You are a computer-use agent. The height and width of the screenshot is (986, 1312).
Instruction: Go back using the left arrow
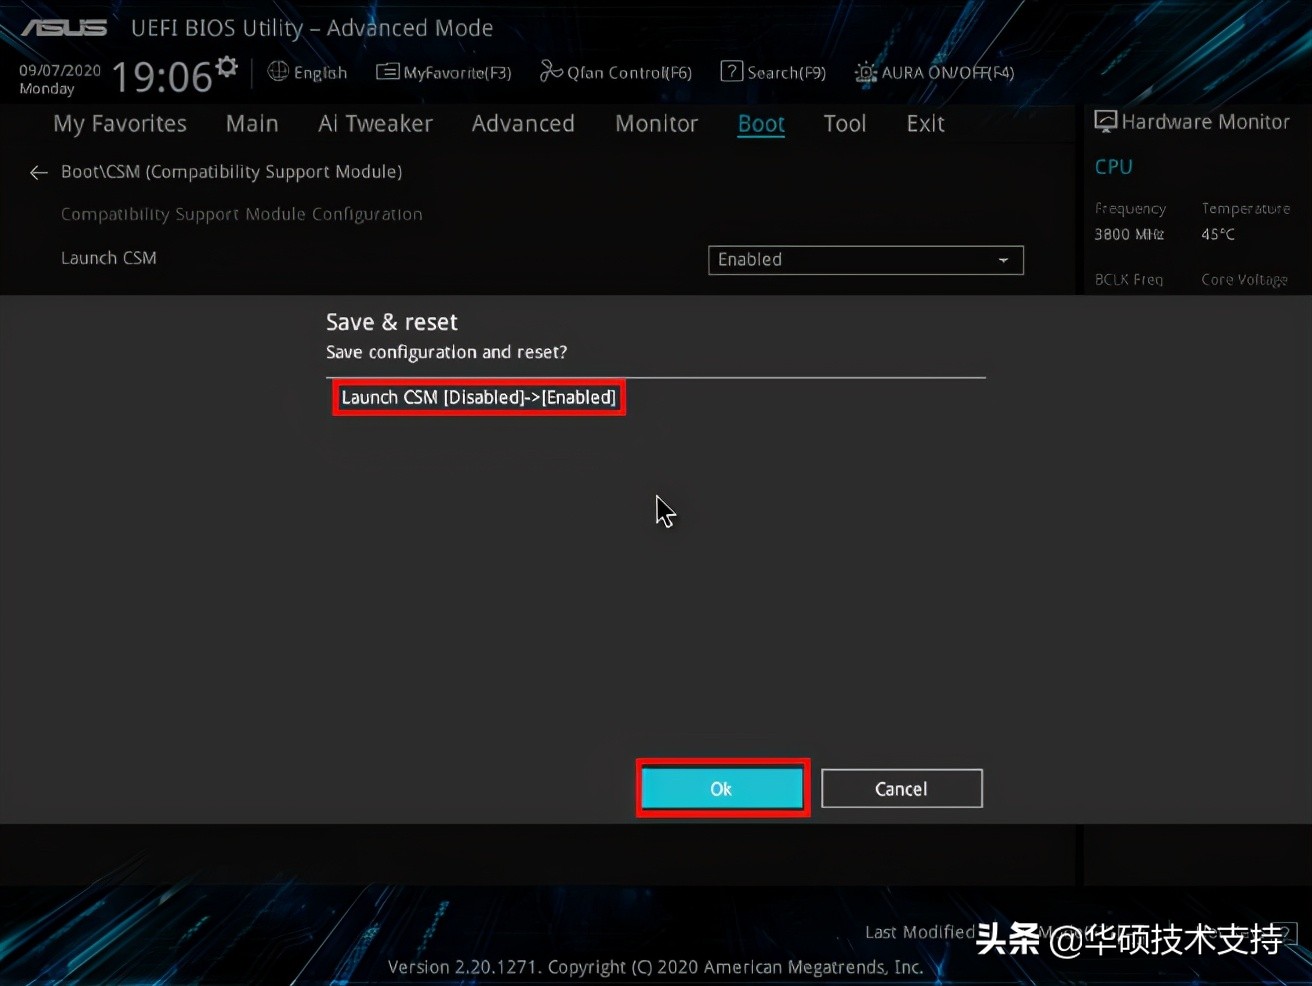point(38,172)
